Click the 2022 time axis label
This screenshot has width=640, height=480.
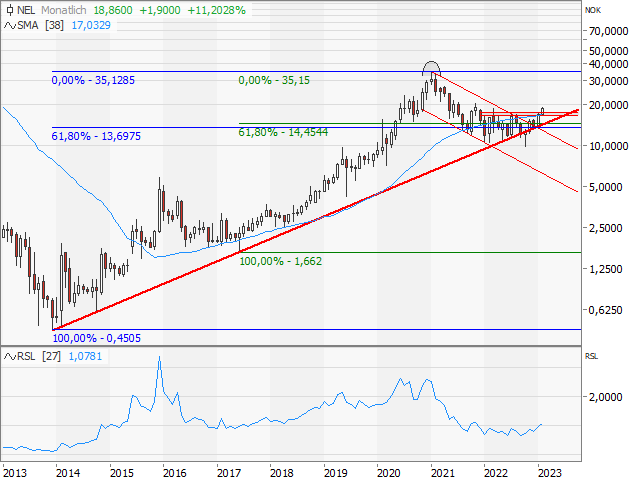[496, 473]
